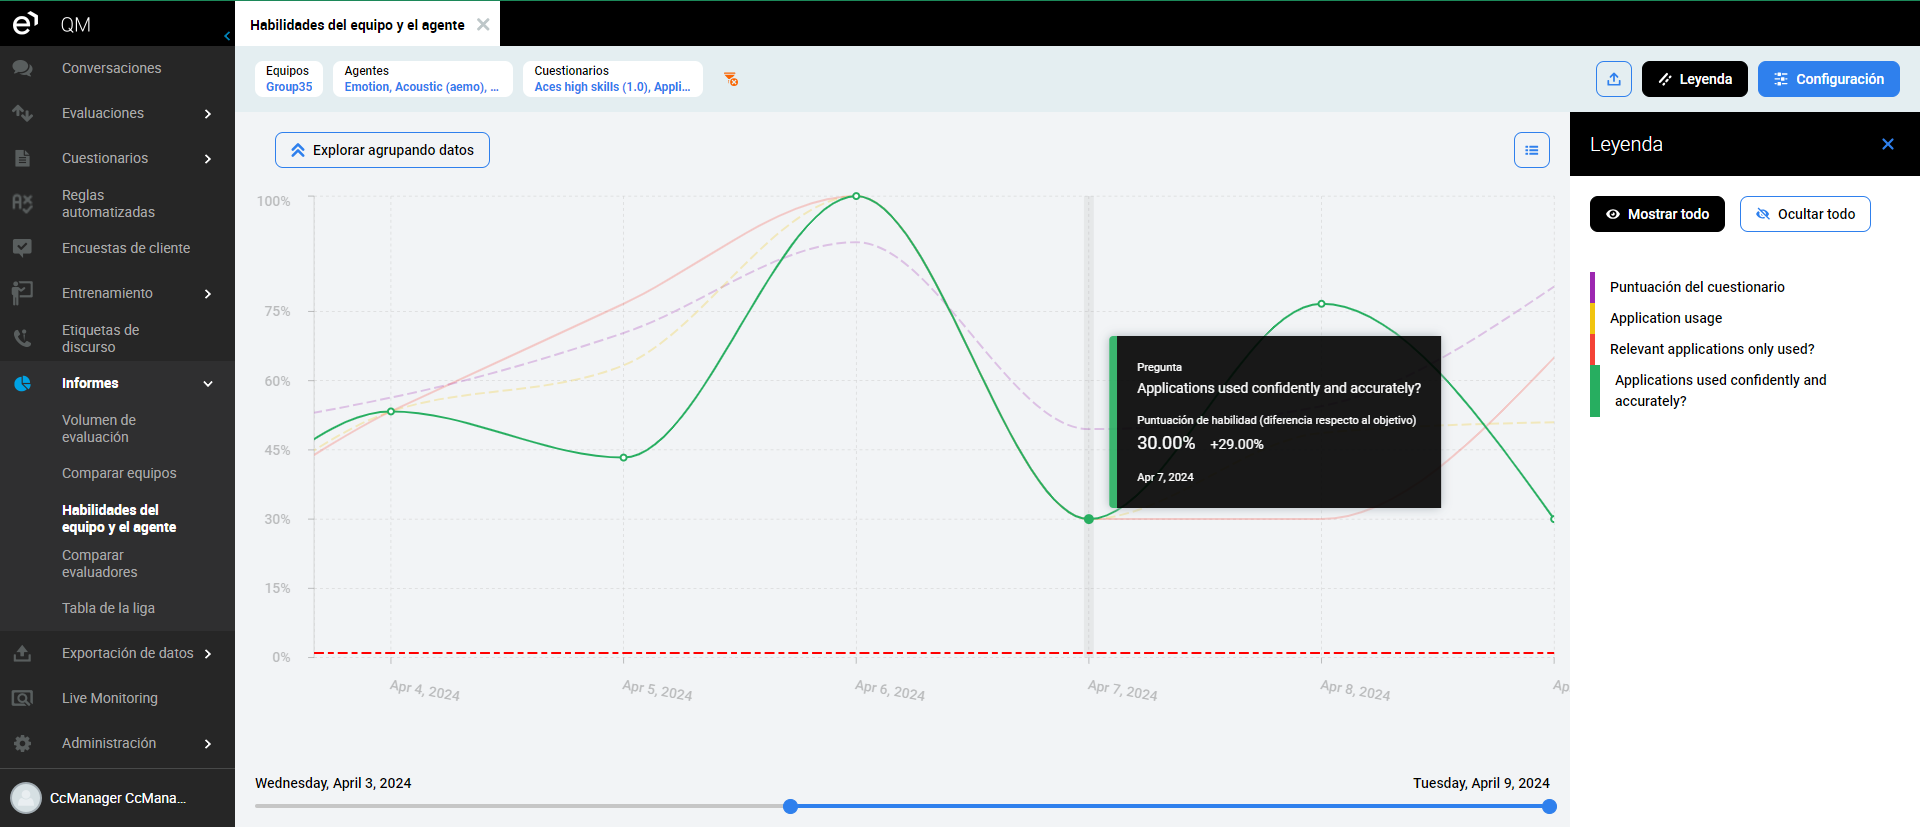This screenshot has height=827, width=1920.
Task: Click the Apr 4 green data point
Action: (391, 412)
